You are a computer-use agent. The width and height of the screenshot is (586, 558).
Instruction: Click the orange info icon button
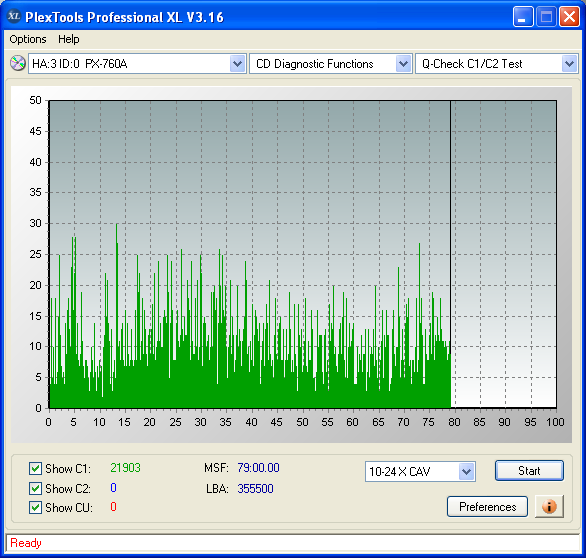(x=549, y=507)
